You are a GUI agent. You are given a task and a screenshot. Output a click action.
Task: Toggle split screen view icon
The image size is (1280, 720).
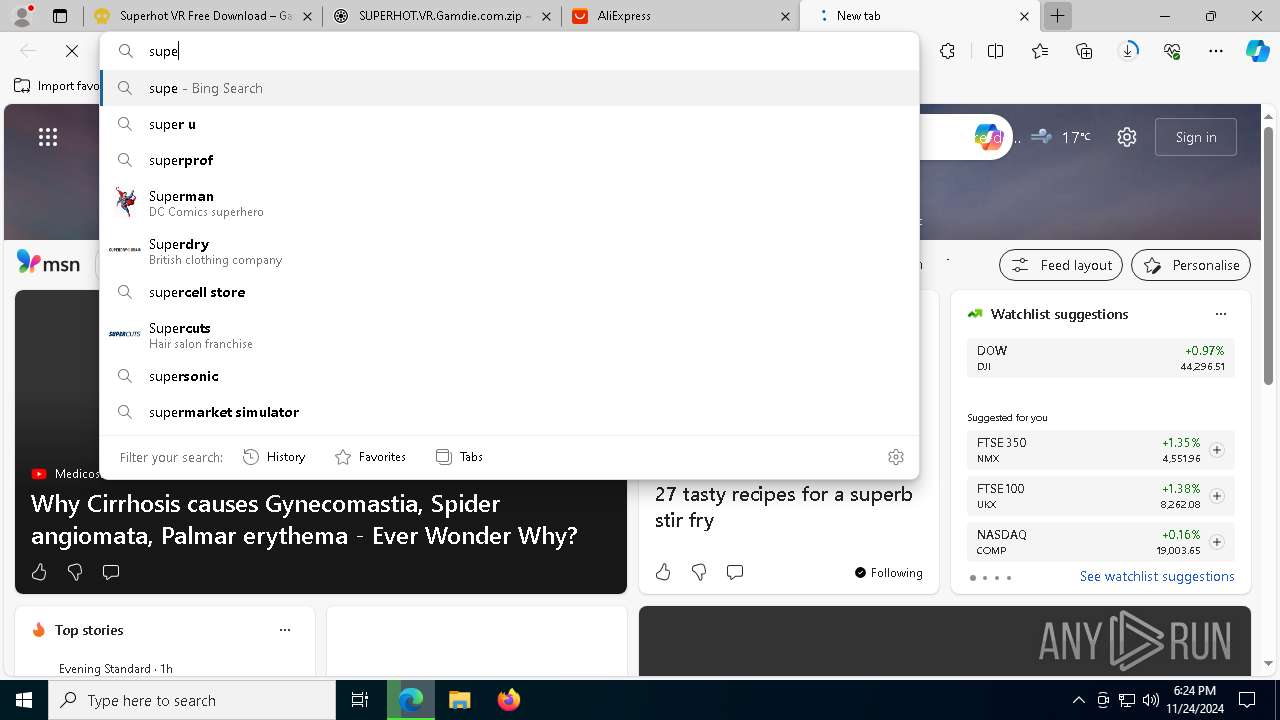995,51
